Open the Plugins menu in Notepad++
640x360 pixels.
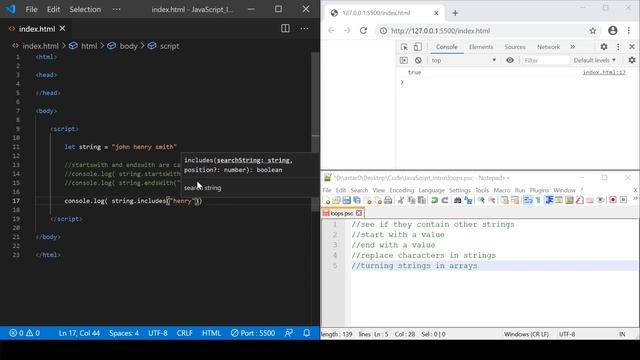539,190
